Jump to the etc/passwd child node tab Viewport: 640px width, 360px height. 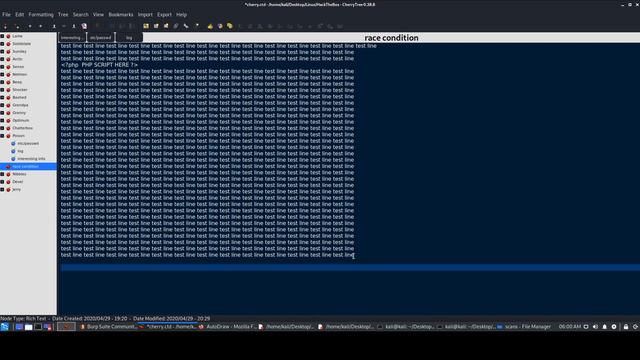click(100, 38)
